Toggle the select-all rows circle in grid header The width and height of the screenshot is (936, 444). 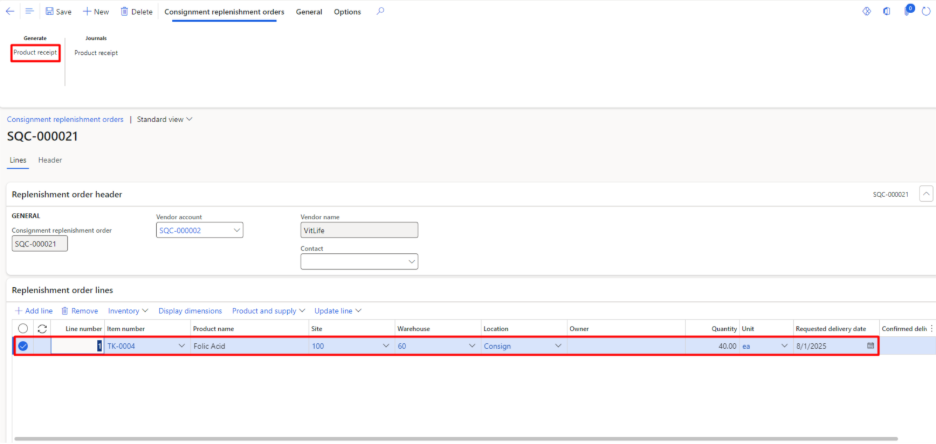coord(22,328)
